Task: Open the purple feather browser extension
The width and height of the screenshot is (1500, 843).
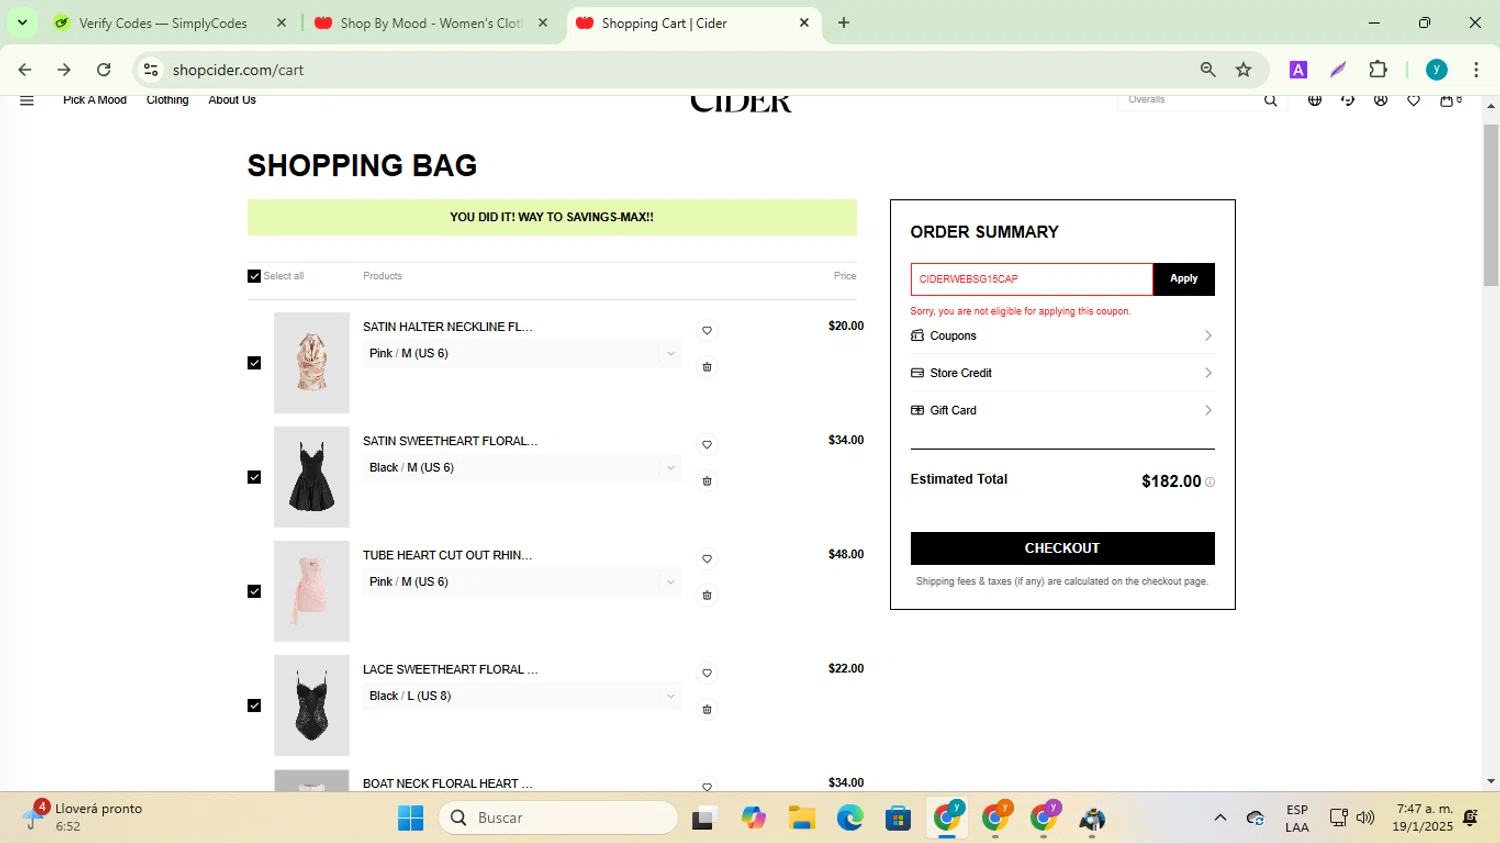Action: (1338, 70)
